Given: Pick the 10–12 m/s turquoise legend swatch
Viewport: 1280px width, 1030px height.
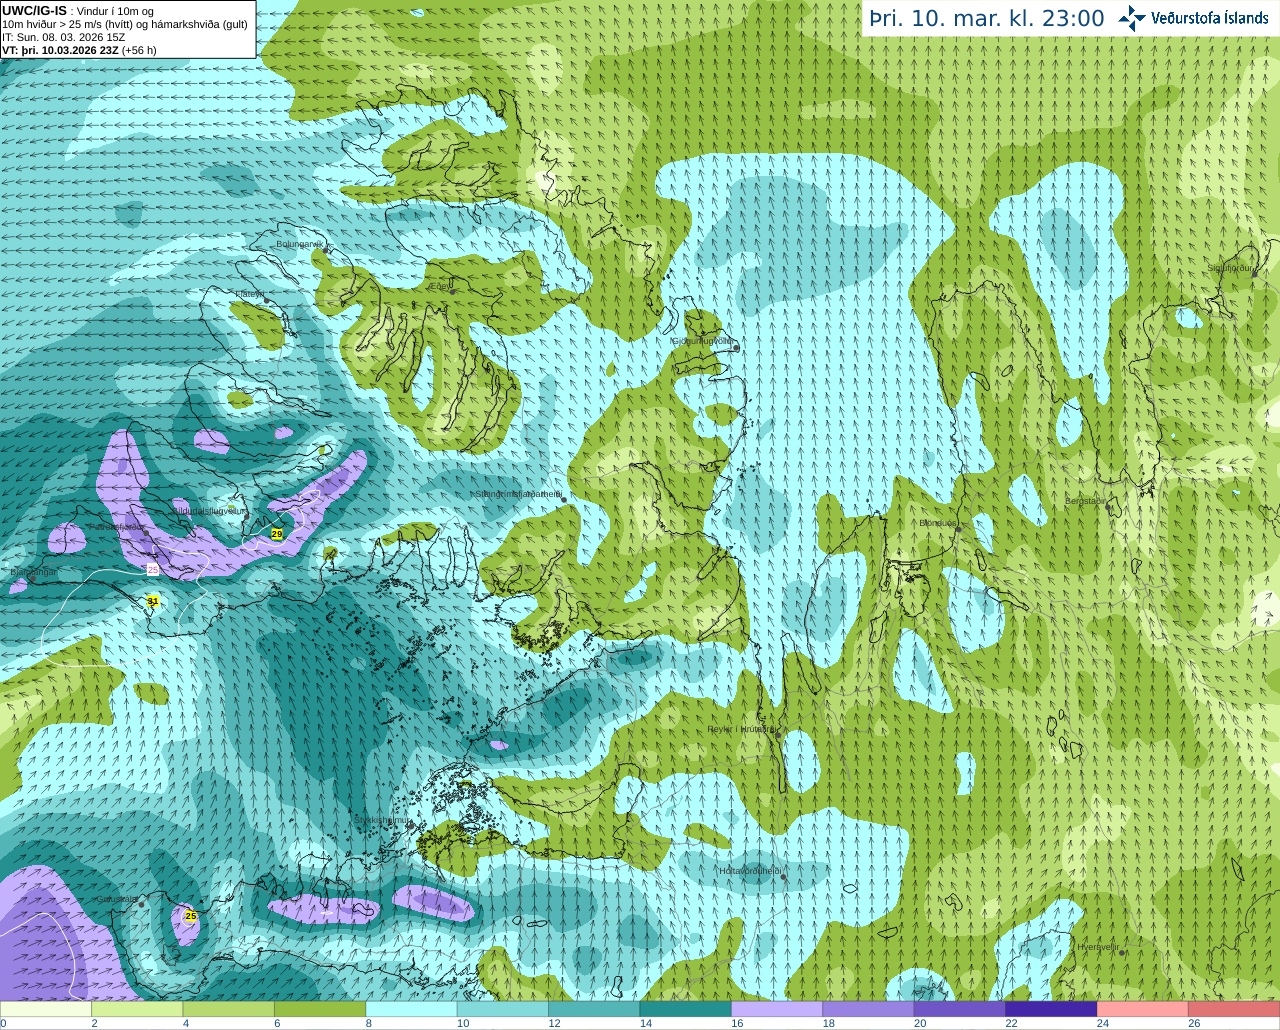Looking at the screenshot, I should (x=503, y=1009).
